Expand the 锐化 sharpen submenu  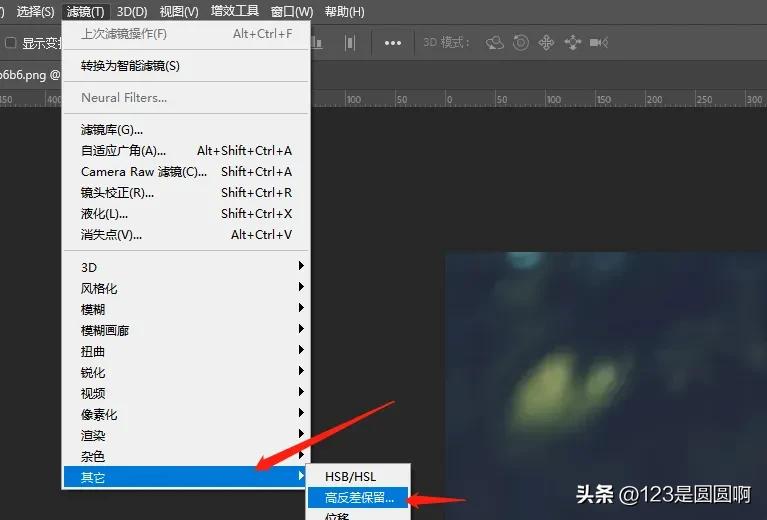click(186, 372)
